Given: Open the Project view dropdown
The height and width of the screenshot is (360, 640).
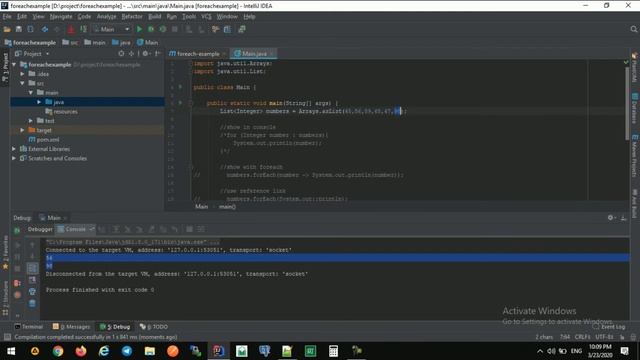Looking at the screenshot, I should [x=32, y=53].
